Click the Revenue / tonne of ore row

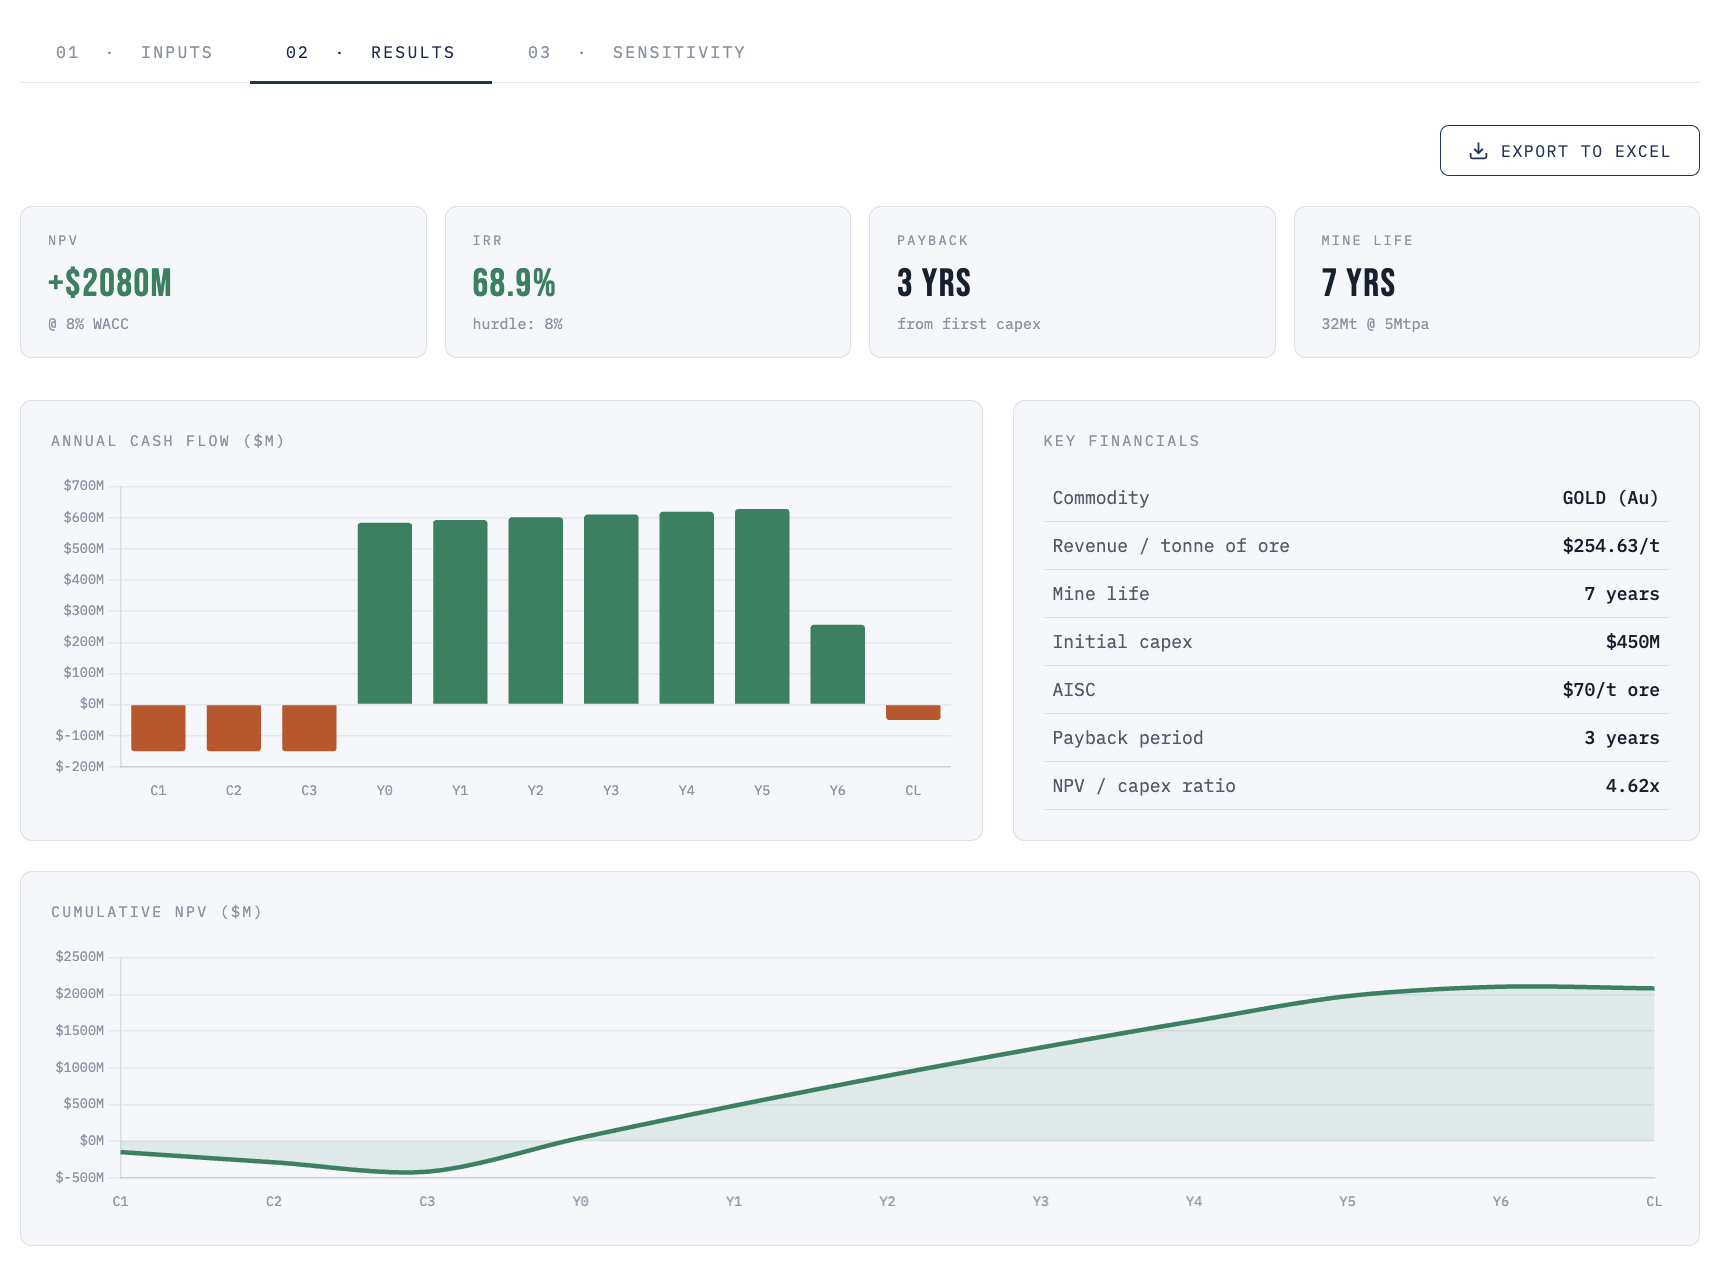click(x=1356, y=546)
